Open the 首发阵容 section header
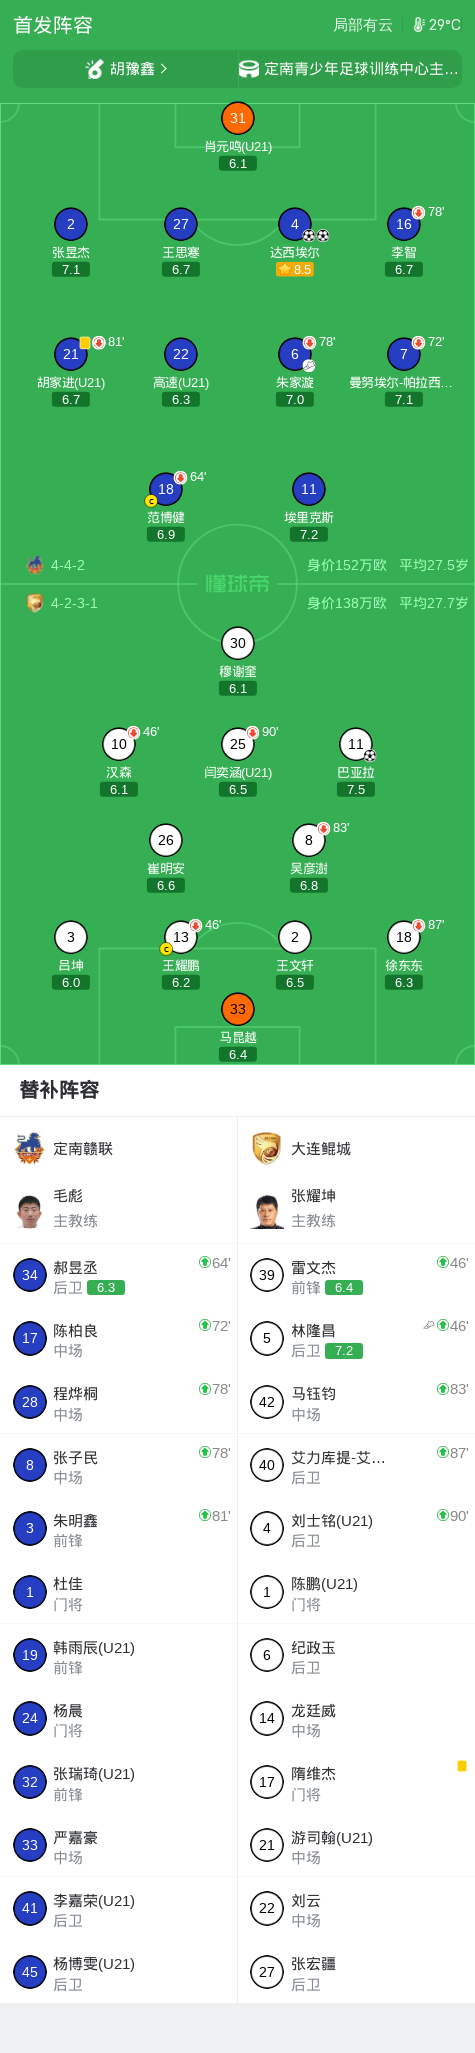 click(53, 25)
